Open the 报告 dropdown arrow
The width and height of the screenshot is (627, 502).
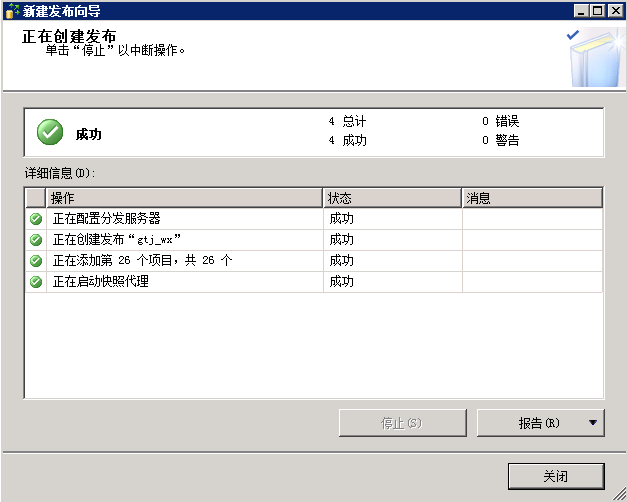594,423
